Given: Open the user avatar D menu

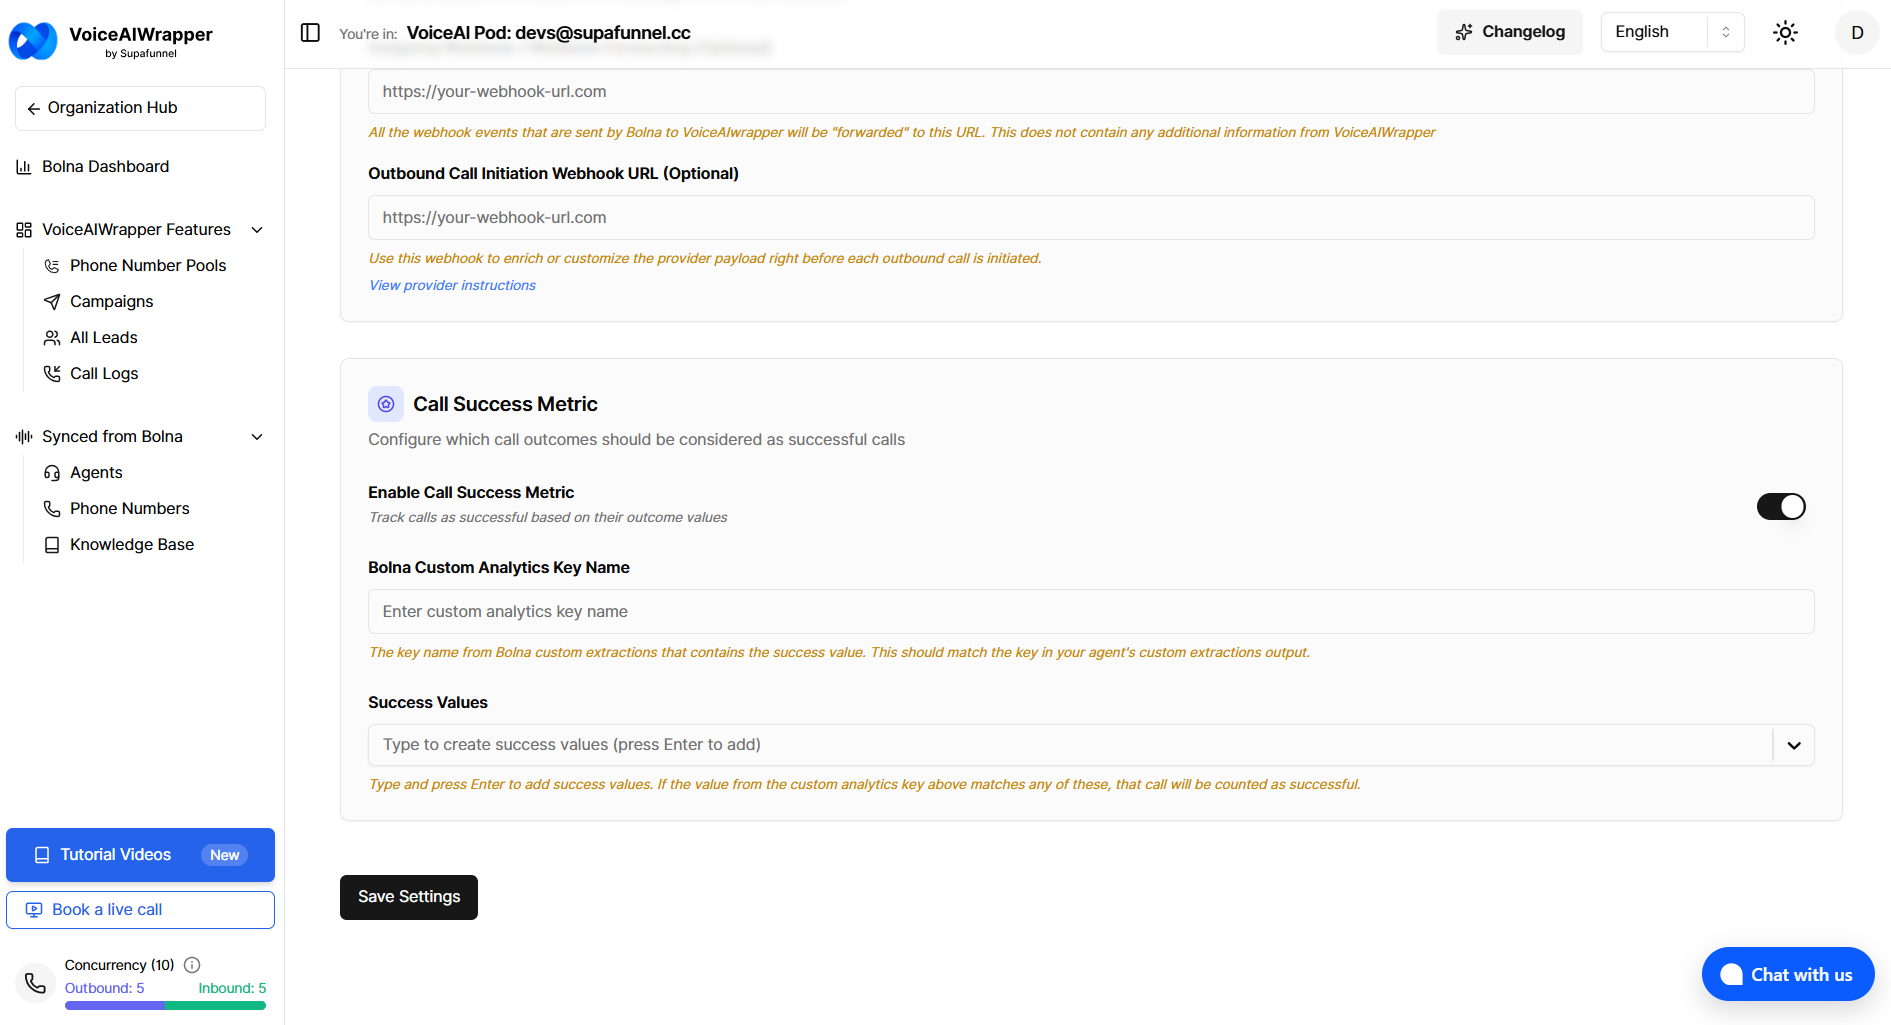Looking at the screenshot, I should point(1856,33).
